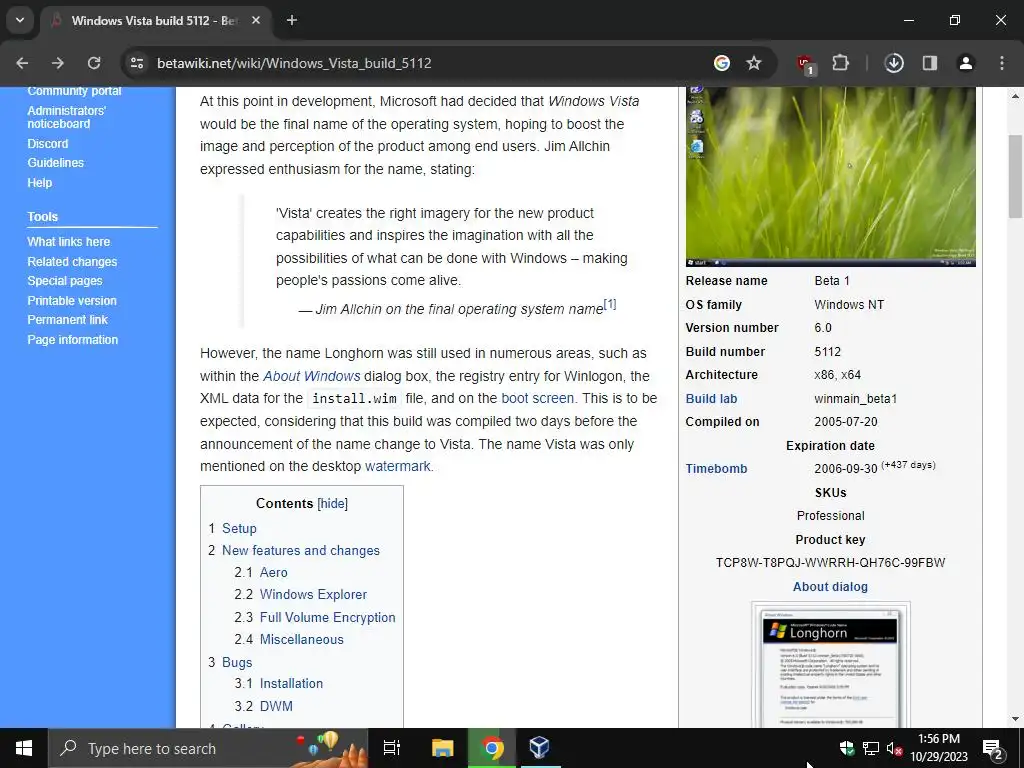Jump to DWM section
This screenshot has height=768, width=1024.
click(x=276, y=706)
